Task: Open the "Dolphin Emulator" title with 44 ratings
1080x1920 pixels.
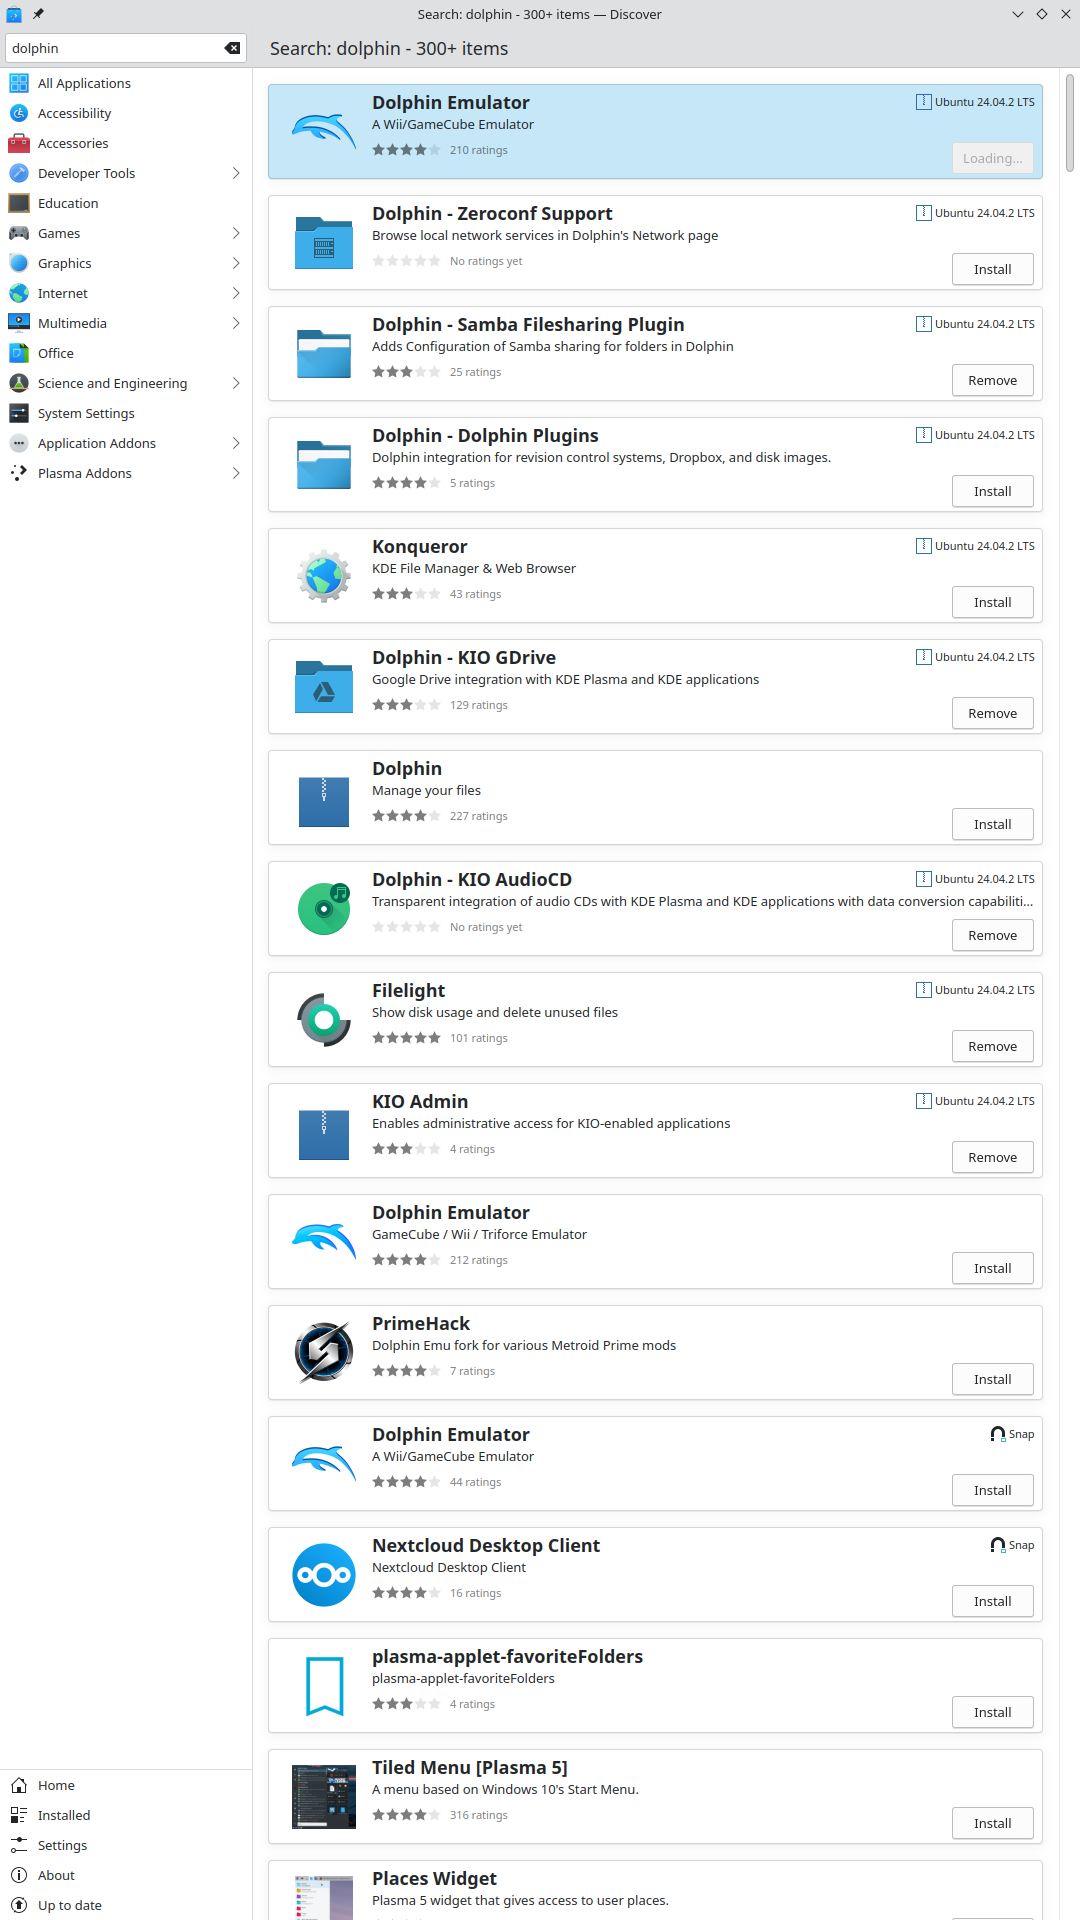Action: click(x=451, y=1434)
